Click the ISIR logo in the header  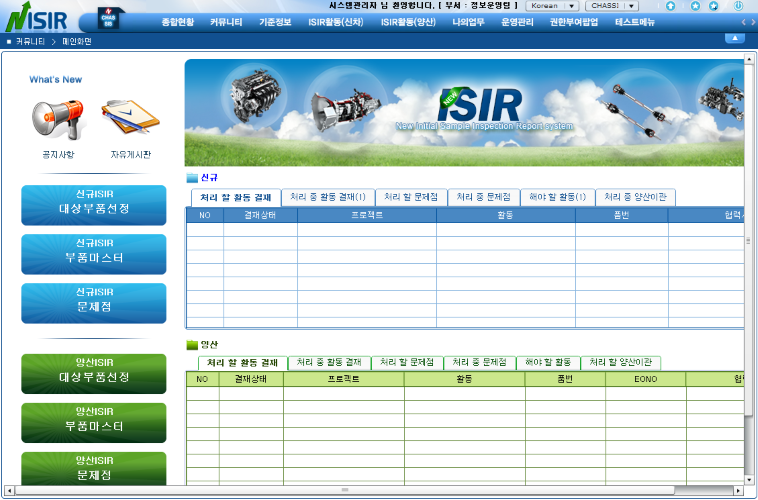37,18
